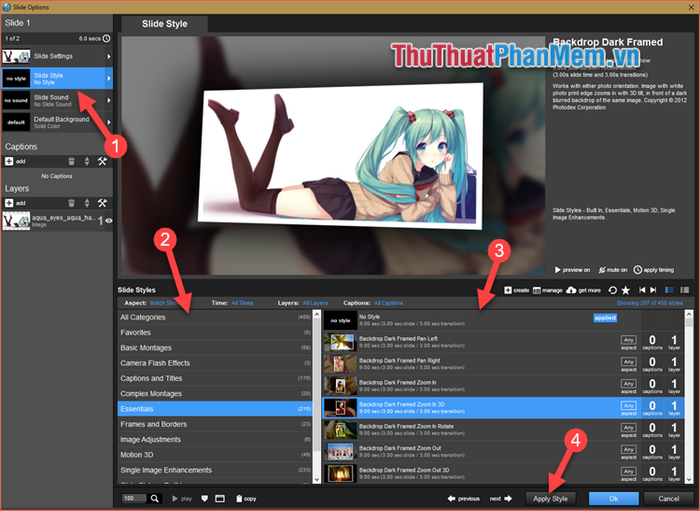Click the copy clipboard icon

239,499
